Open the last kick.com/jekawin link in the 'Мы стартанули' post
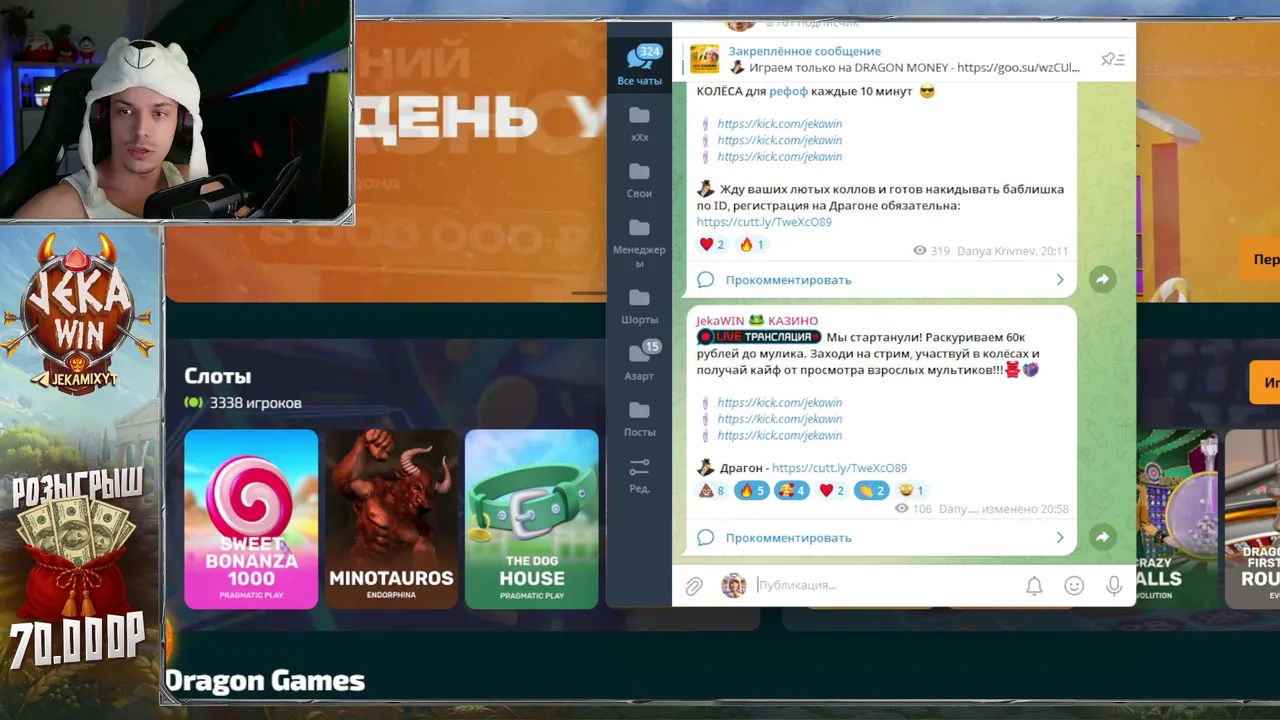1280x720 pixels. coord(779,435)
